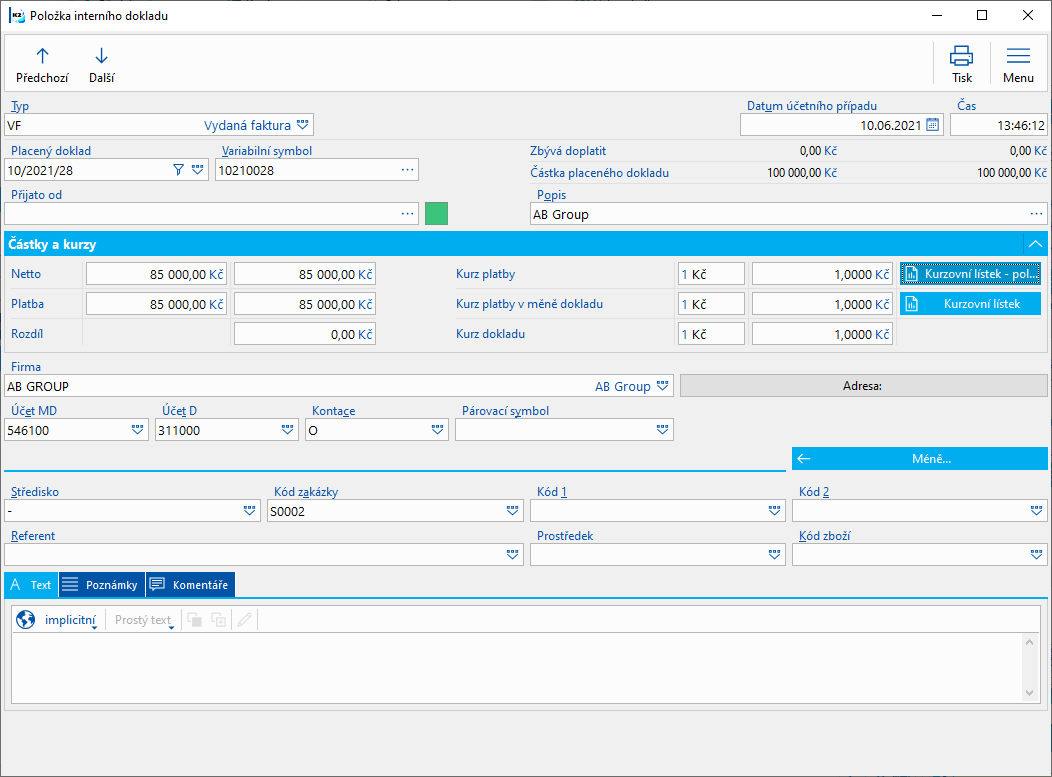The width and height of the screenshot is (1052, 777).
Task: Click the globe icon in text editor
Action: 26,620
